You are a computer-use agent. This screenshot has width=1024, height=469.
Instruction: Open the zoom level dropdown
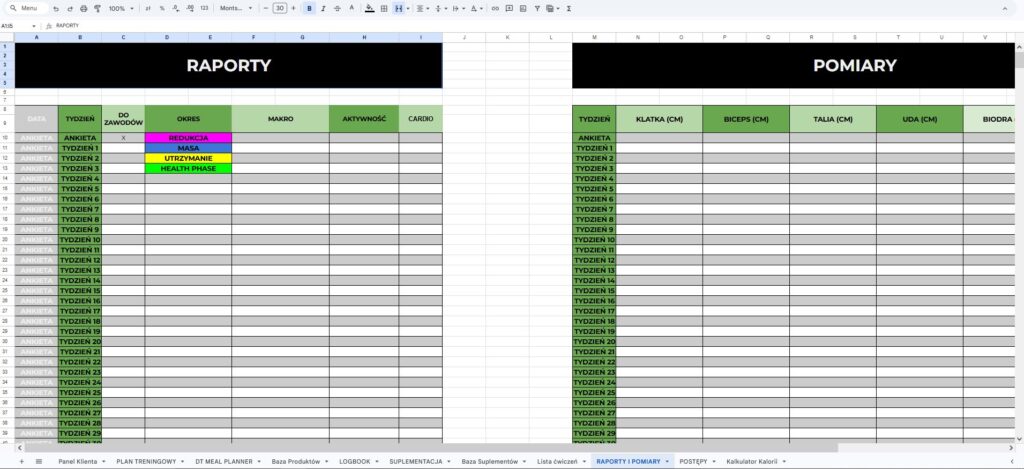pyautogui.click(x=121, y=8)
